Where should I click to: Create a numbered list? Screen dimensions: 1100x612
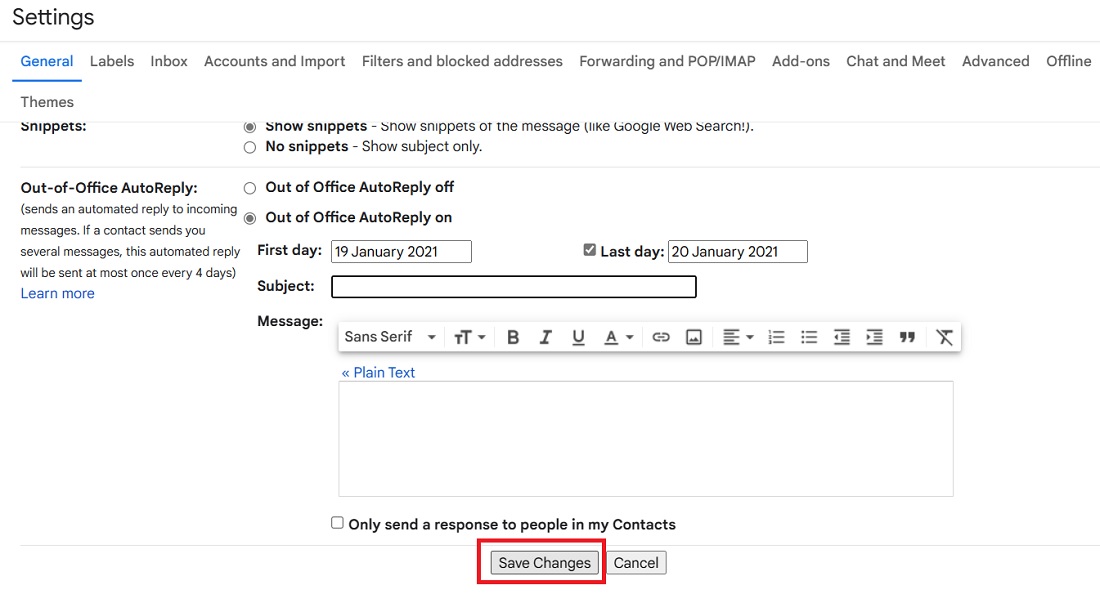(x=776, y=337)
